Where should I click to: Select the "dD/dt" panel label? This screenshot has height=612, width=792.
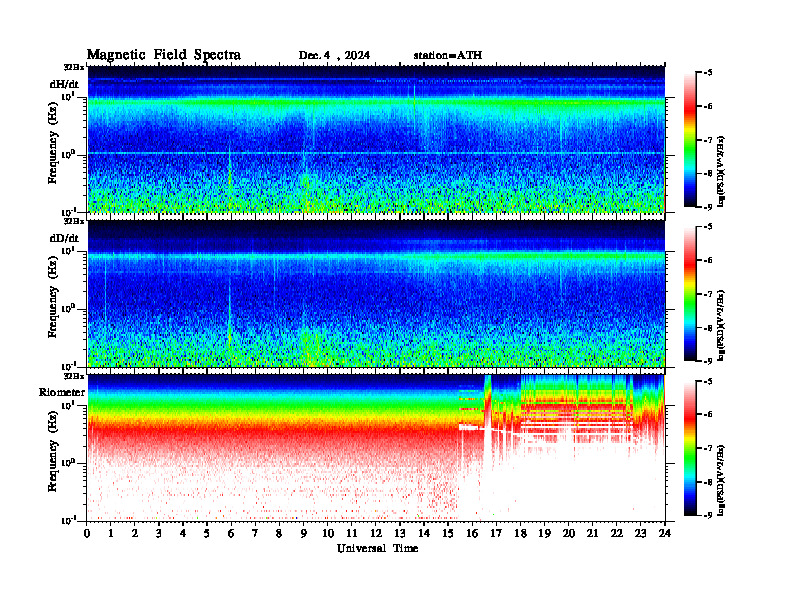[64, 238]
